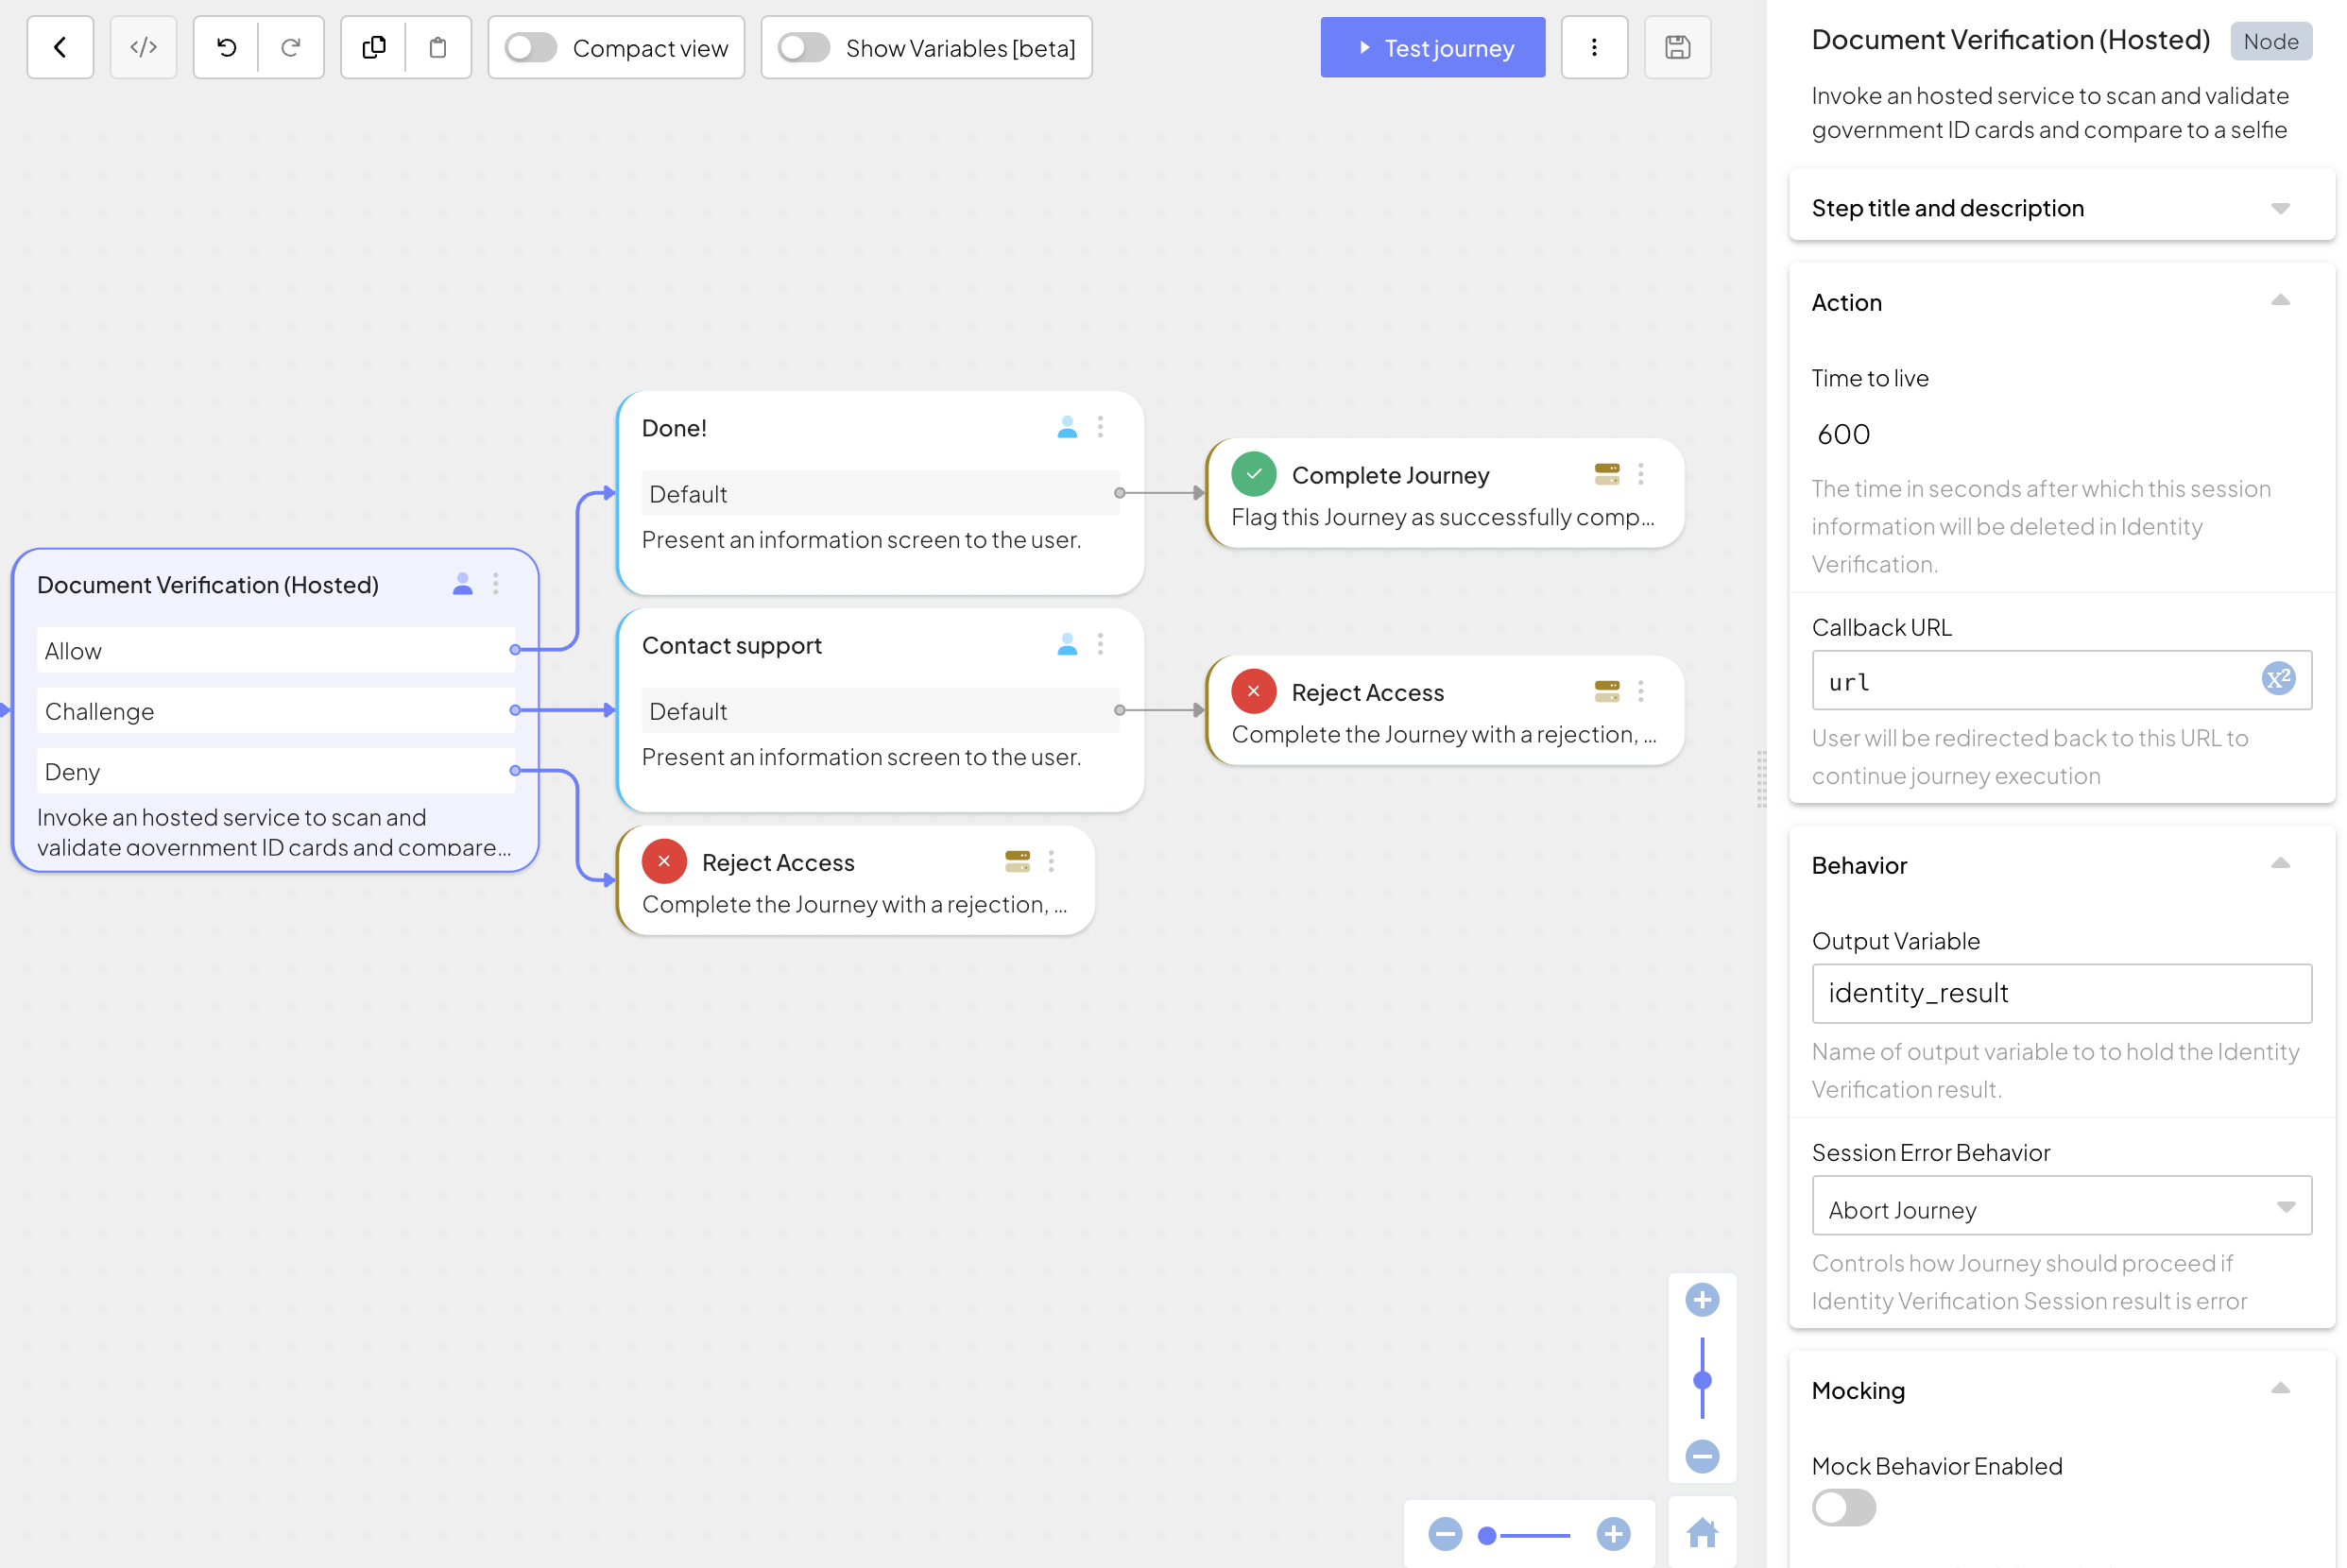Viewport: 2347px width, 1568px height.
Task: Click the paste clipboard icon
Action: point(438,47)
